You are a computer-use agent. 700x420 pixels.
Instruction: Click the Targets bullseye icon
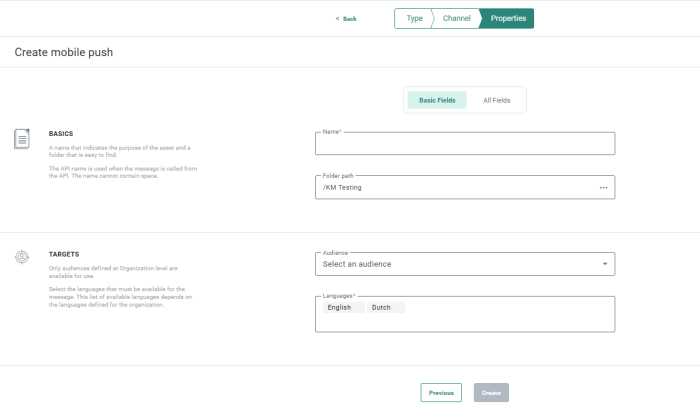[x=22, y=257]
